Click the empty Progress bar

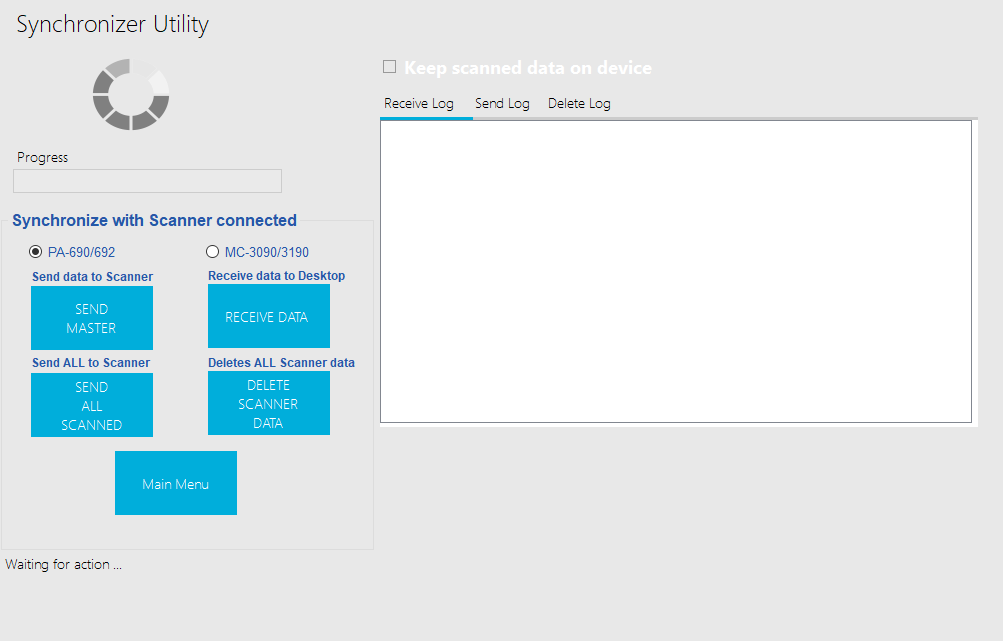pos(147,181)
